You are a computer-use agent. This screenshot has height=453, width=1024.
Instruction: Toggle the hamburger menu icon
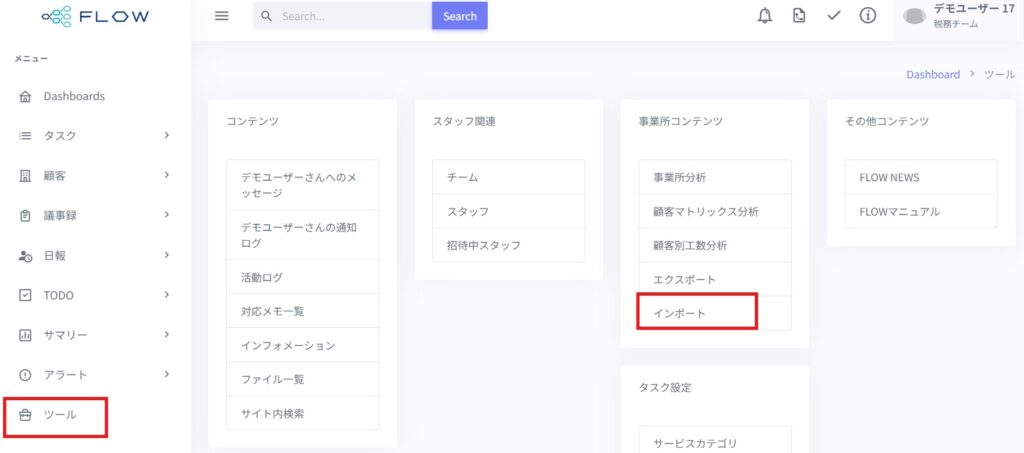pos(222,16)
